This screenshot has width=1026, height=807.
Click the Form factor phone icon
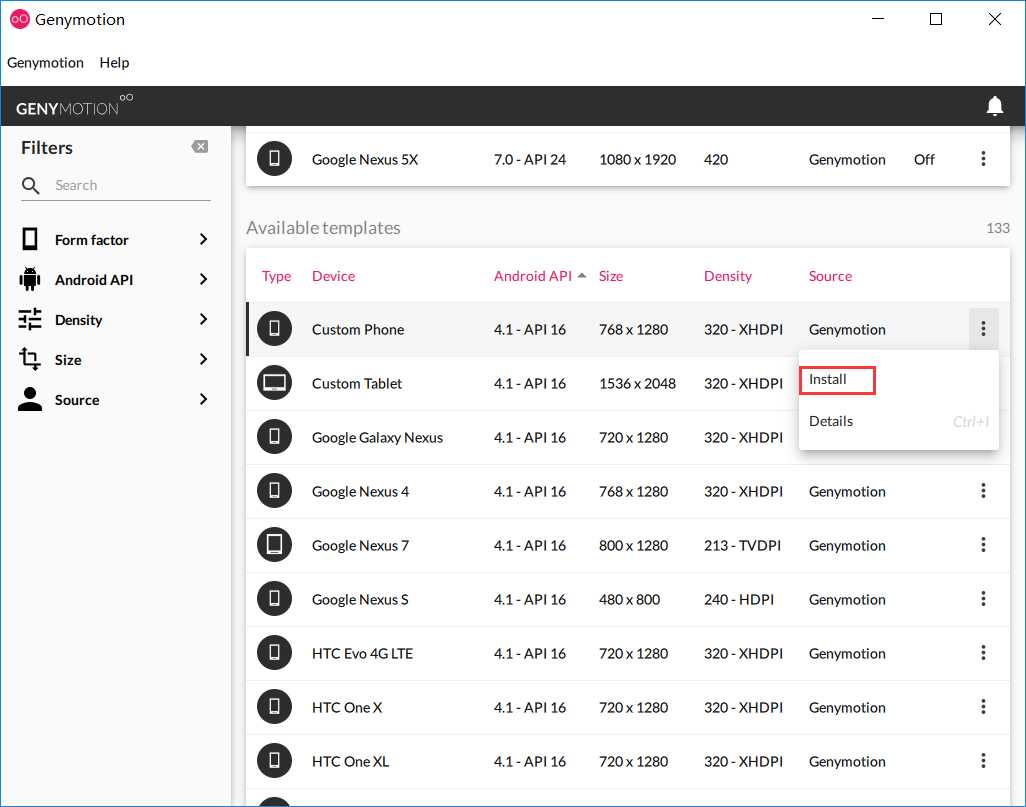[29, 240]
